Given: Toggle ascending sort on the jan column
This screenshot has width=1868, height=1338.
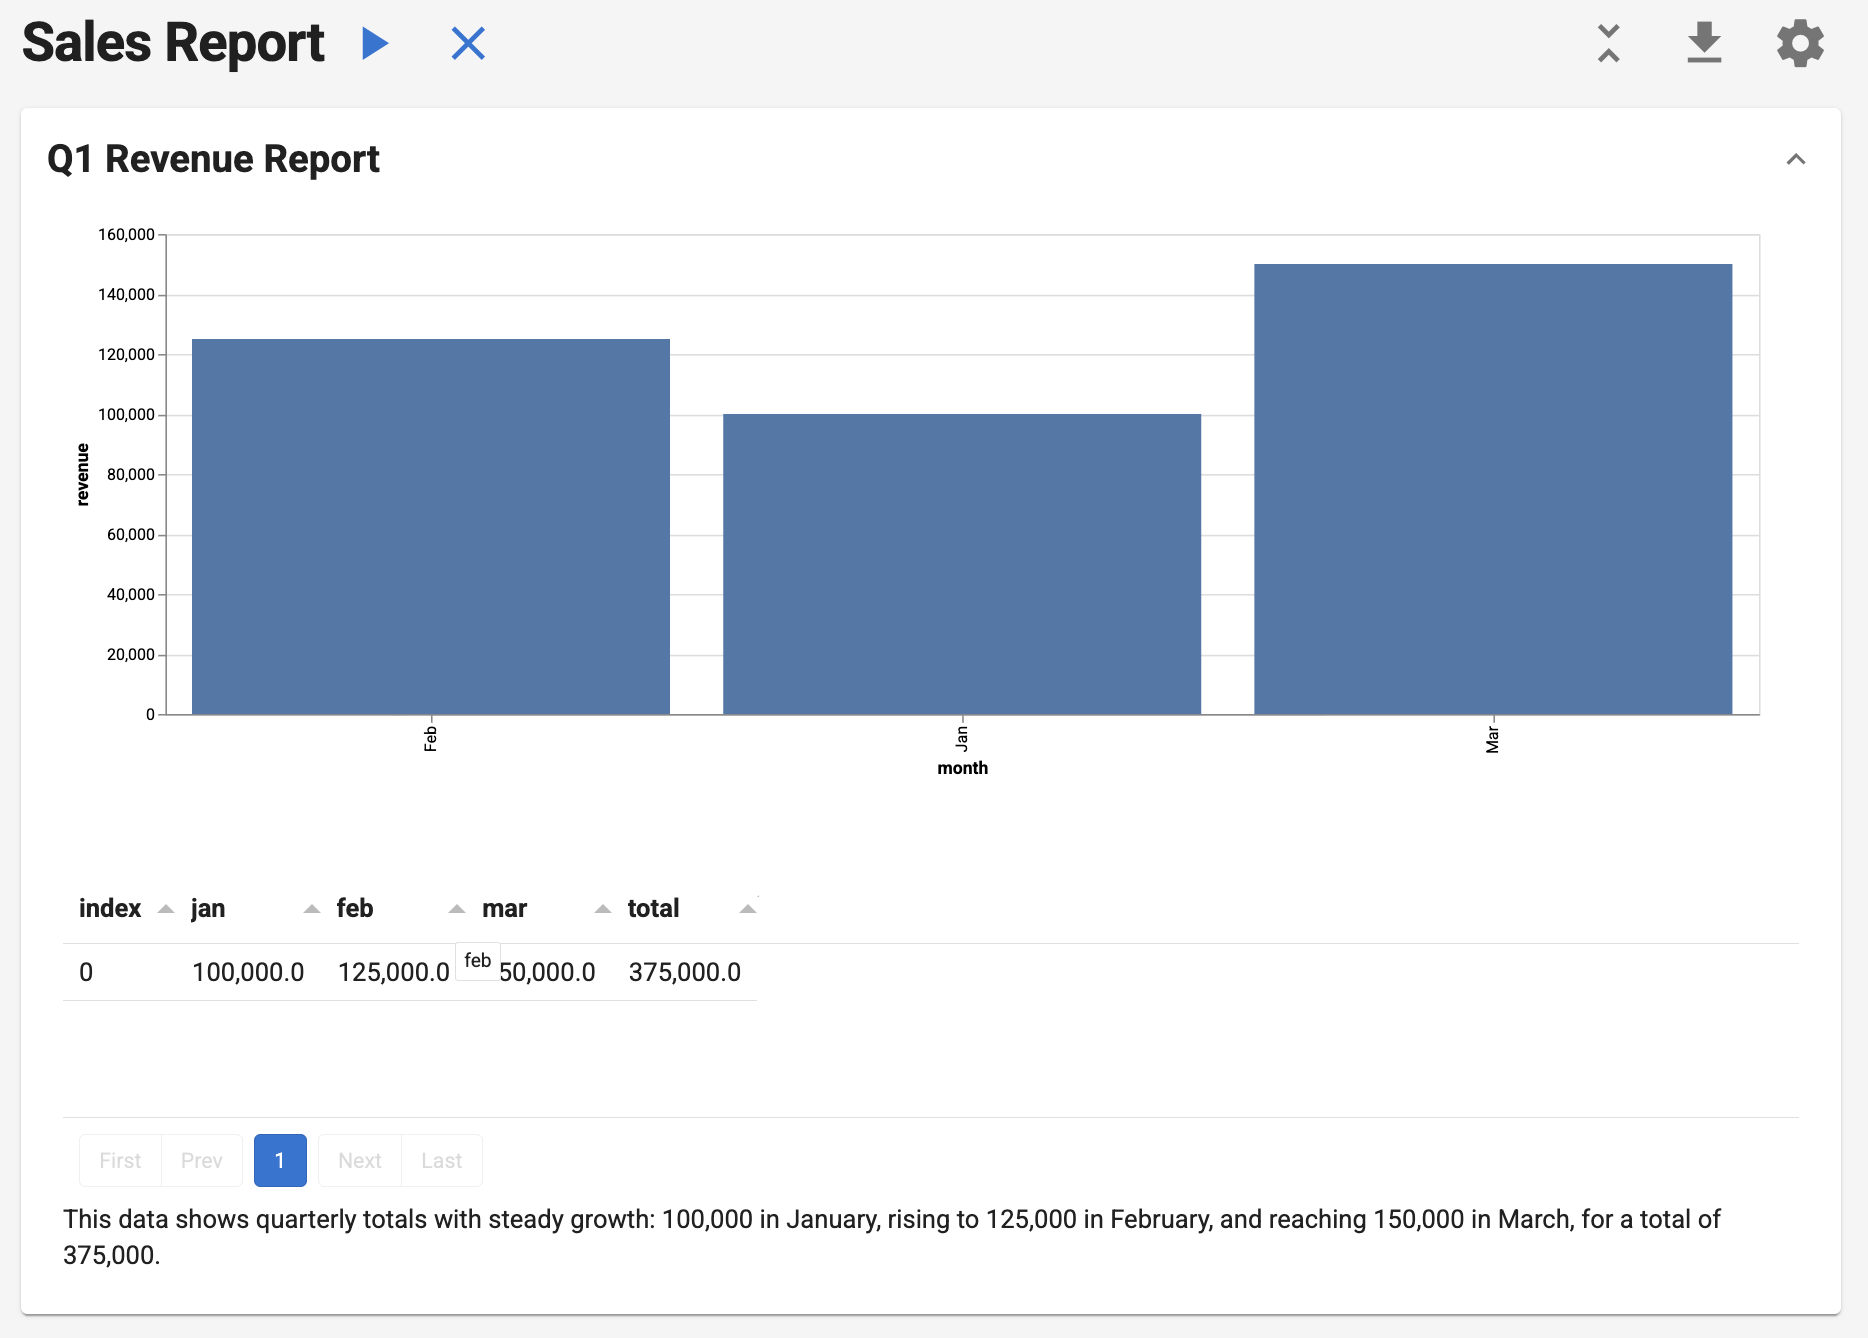Looking at the screenshot, I should tap(311, 908).
